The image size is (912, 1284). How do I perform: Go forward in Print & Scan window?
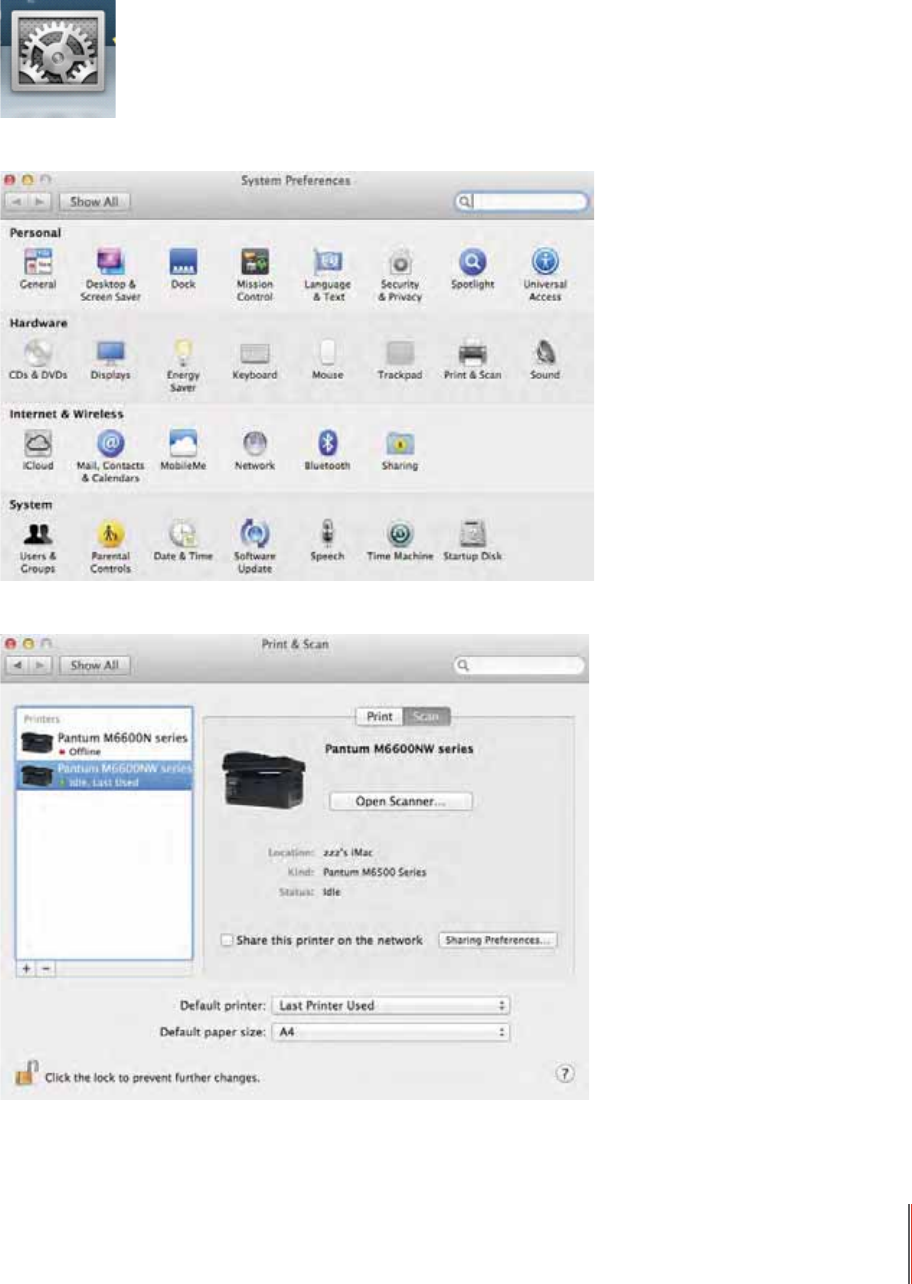coord(41,665)
